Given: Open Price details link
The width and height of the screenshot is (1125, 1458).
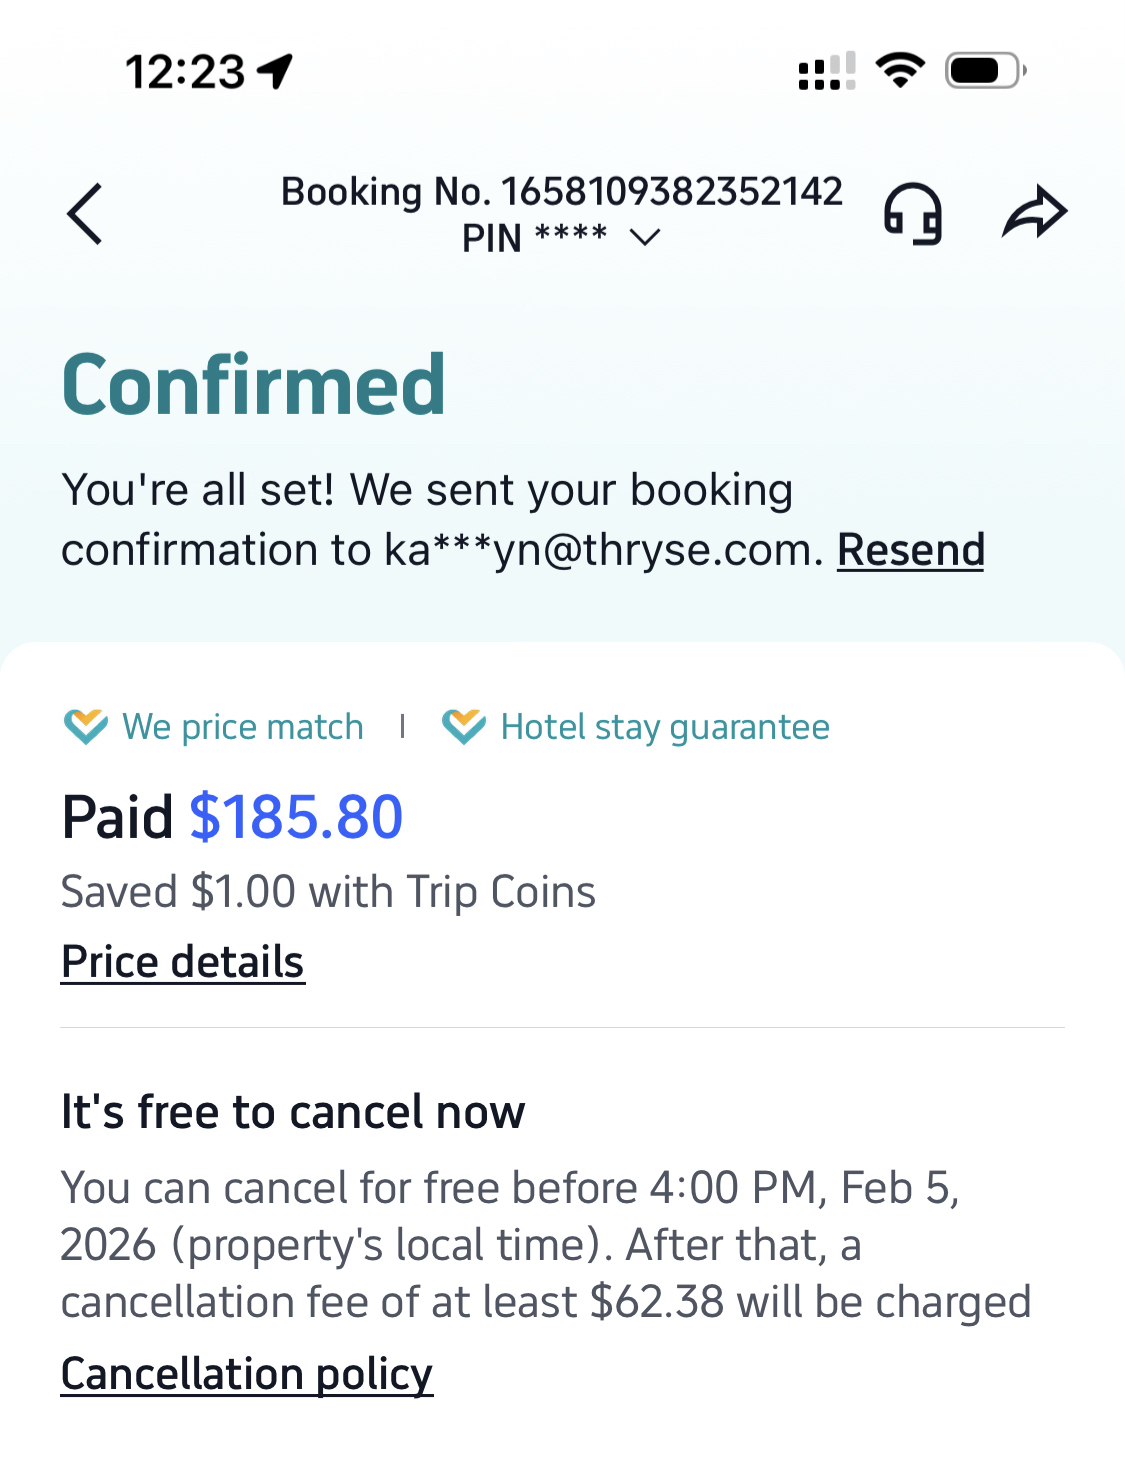Looking at the screenshot, I should pos(183,962).
